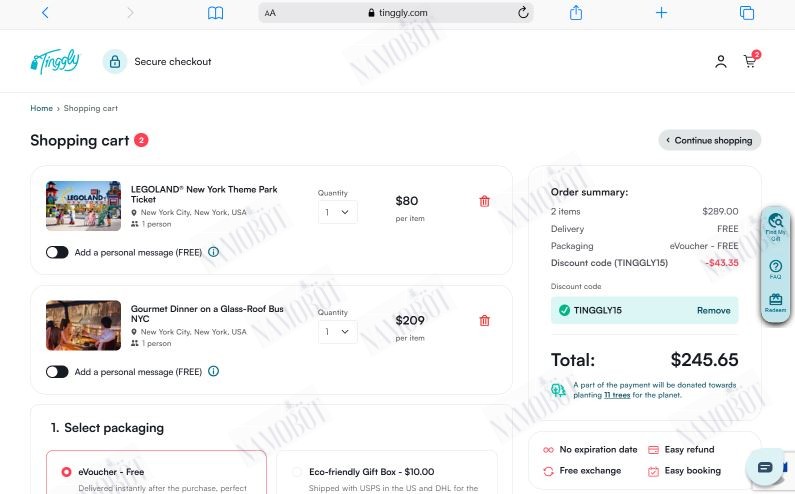Open the chat support bubble
Screen dimensions: 795x494
coord(765,467)
